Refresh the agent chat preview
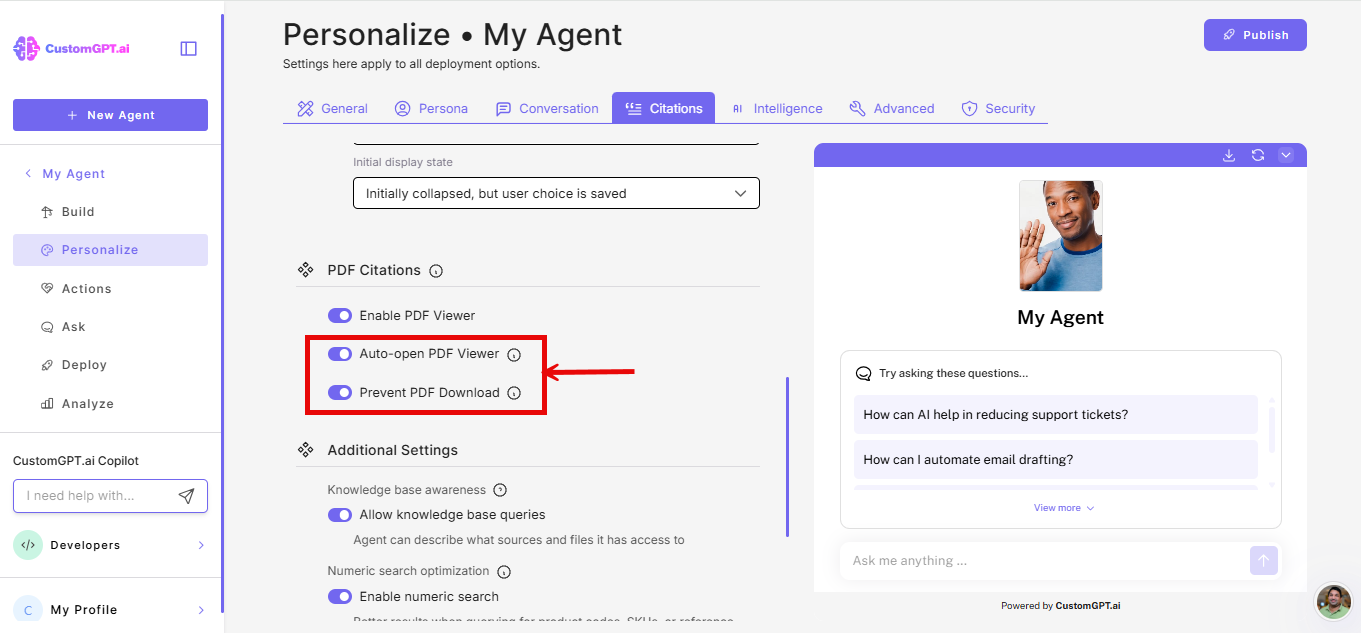 click(x=1257, y=155)
